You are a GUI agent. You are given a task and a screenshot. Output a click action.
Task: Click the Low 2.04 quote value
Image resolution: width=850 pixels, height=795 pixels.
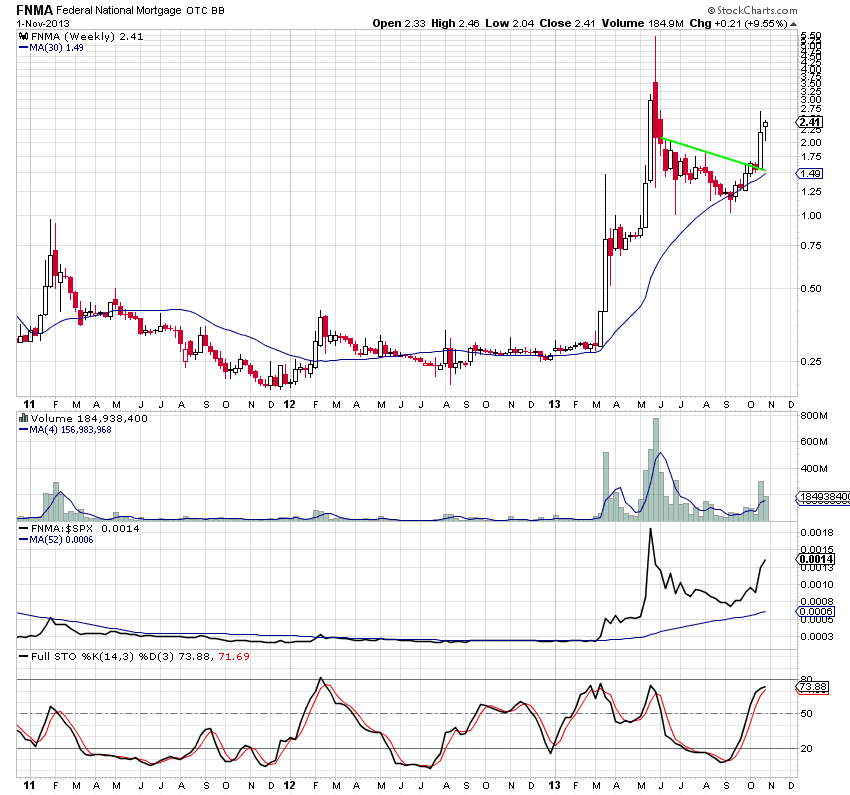click(x=510, y=23)
